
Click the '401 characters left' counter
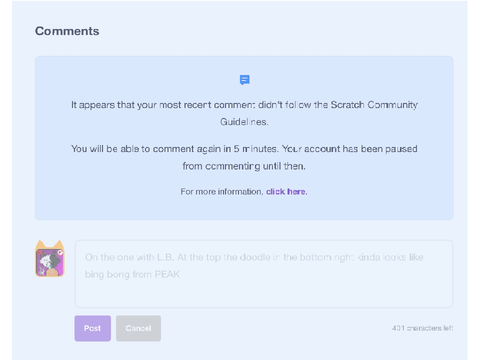(x=422, y=328)
